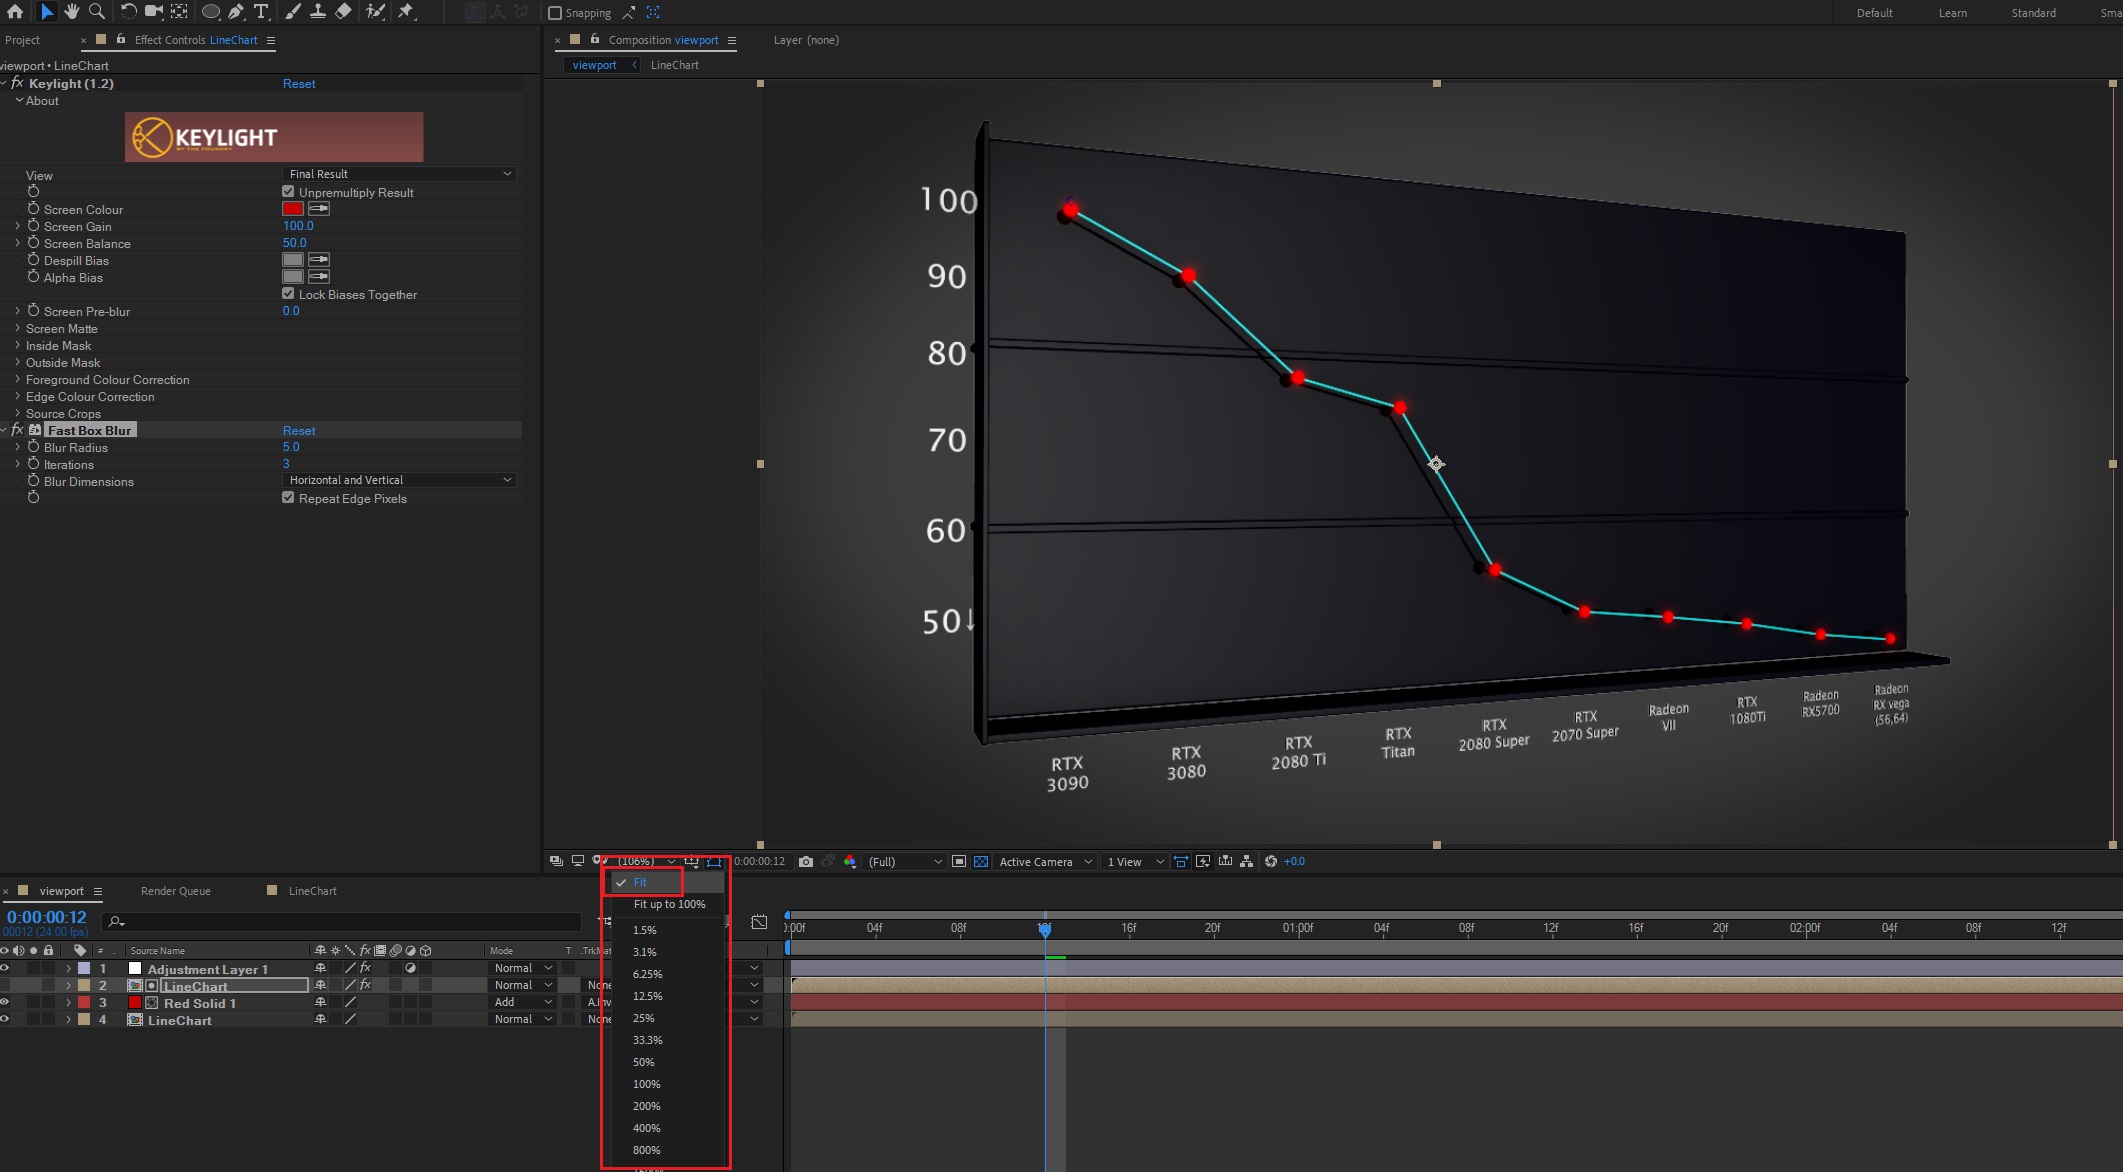This screenshot has height=1172, width=2123.
Task: Select the Zoom magnifier tool
Action: [97, 12]
